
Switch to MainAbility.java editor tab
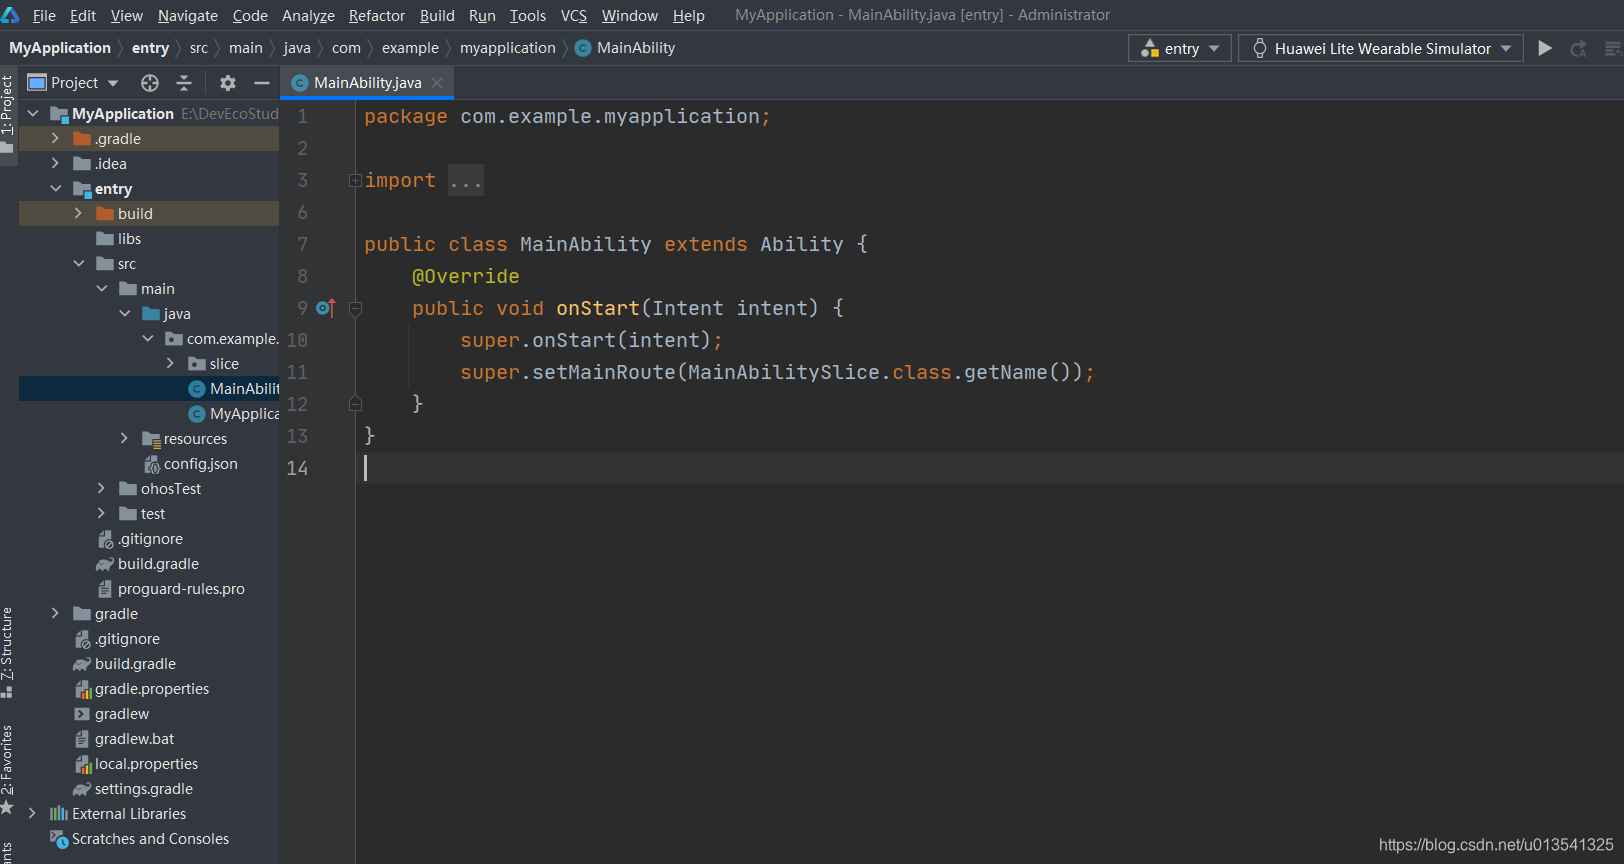tap(367, 83)
